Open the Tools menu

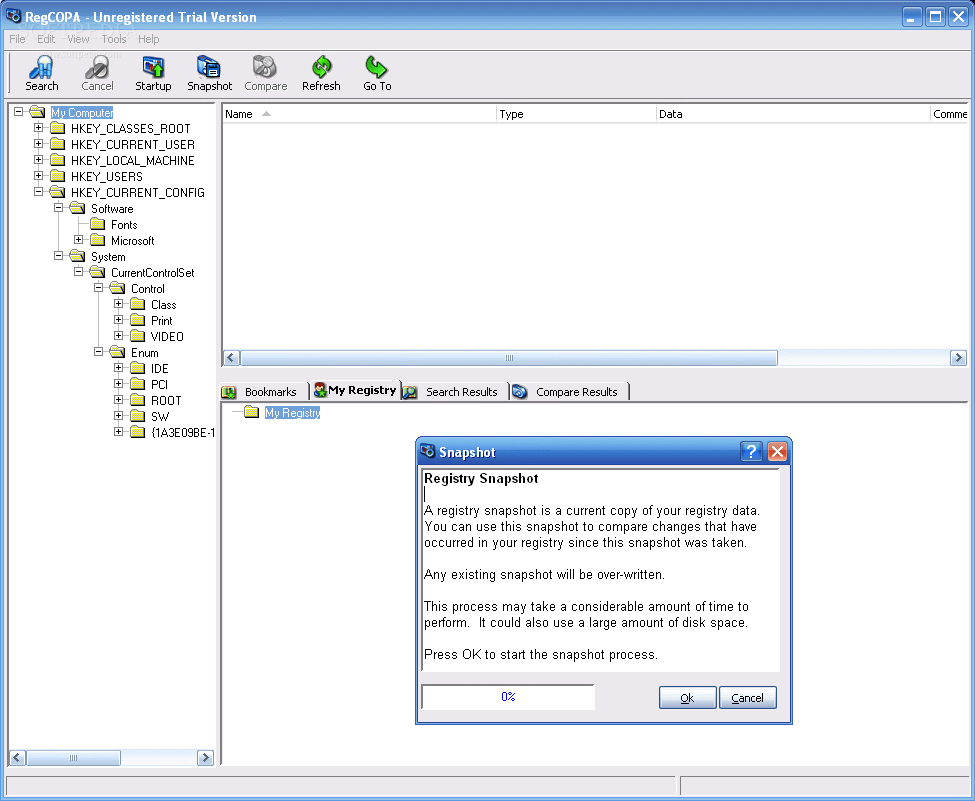pyautogui.click(x=114, y=39)
